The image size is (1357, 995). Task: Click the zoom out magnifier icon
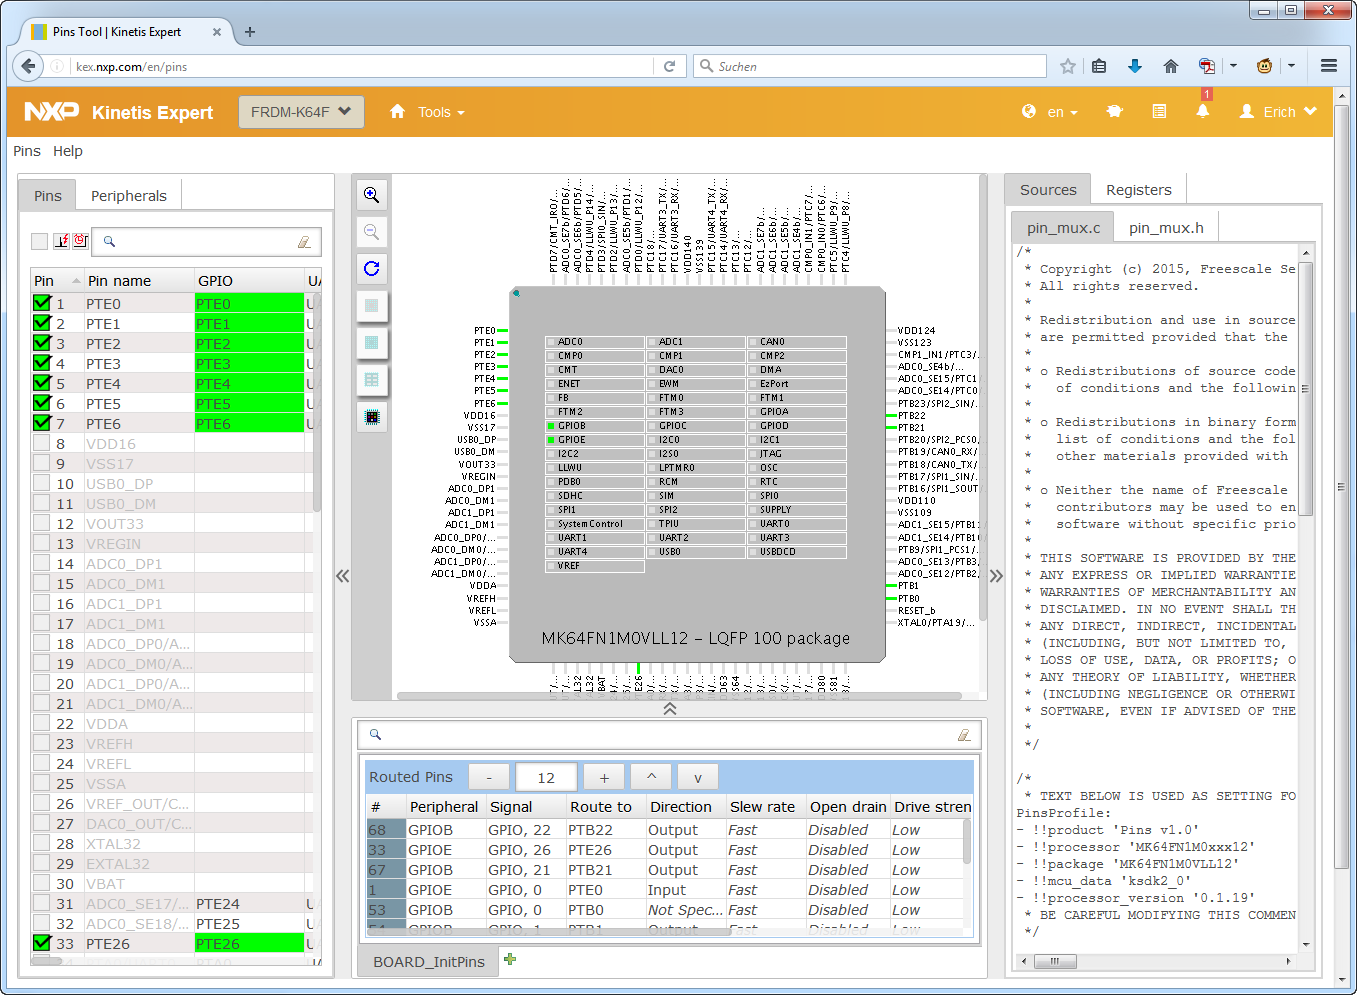pyautogui.click(x=371, y=232)
